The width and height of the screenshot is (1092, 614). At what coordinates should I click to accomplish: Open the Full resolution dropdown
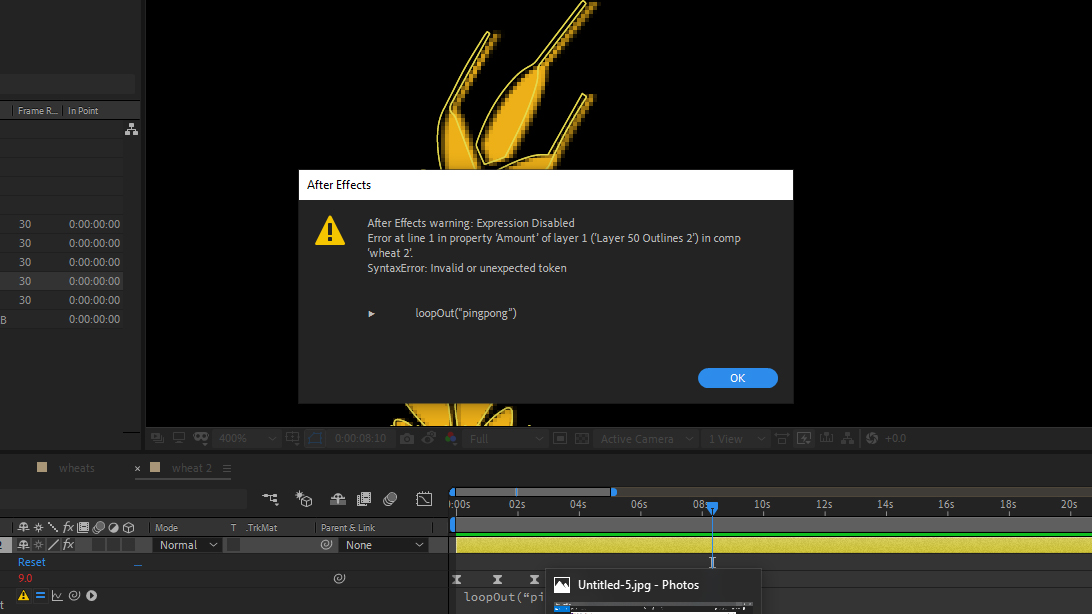(506, 439)
